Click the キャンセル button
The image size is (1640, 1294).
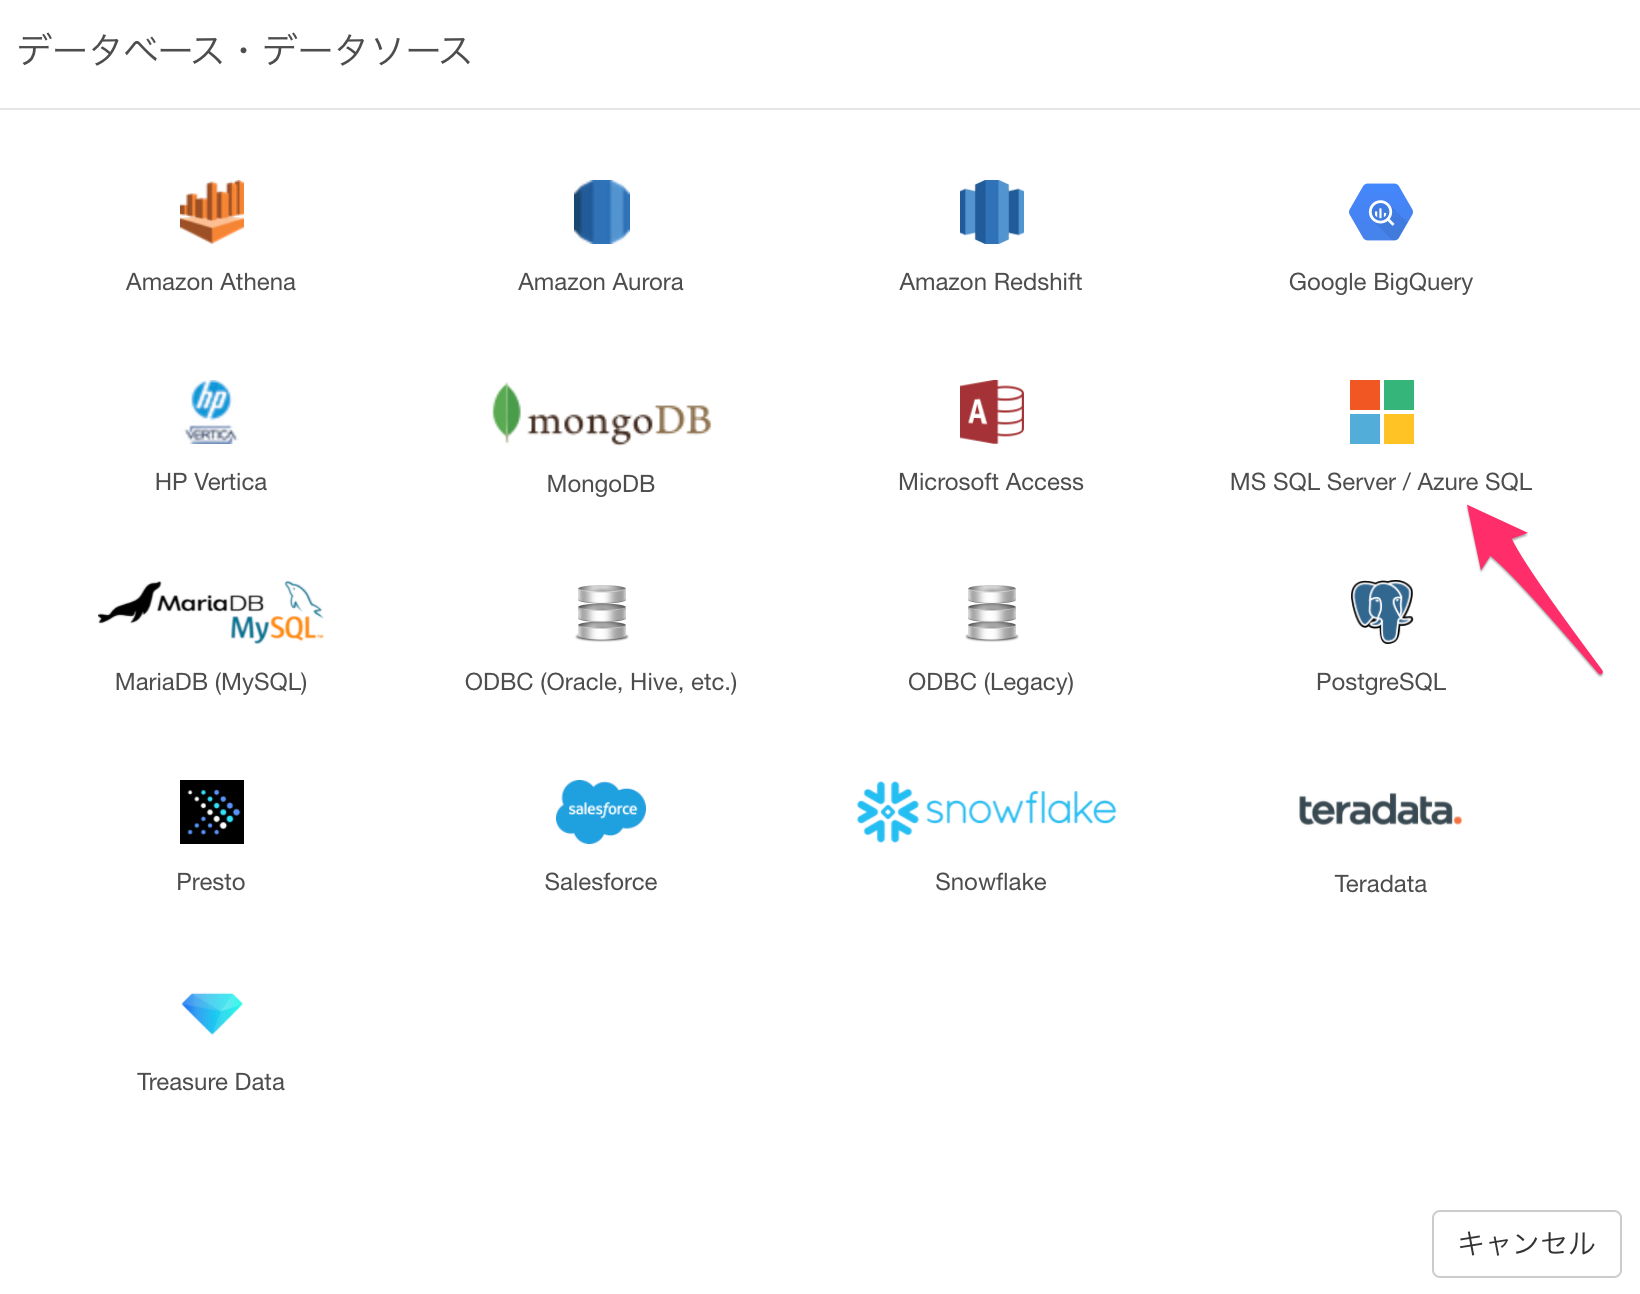pyautogui.click(x=1526, y=1244)
